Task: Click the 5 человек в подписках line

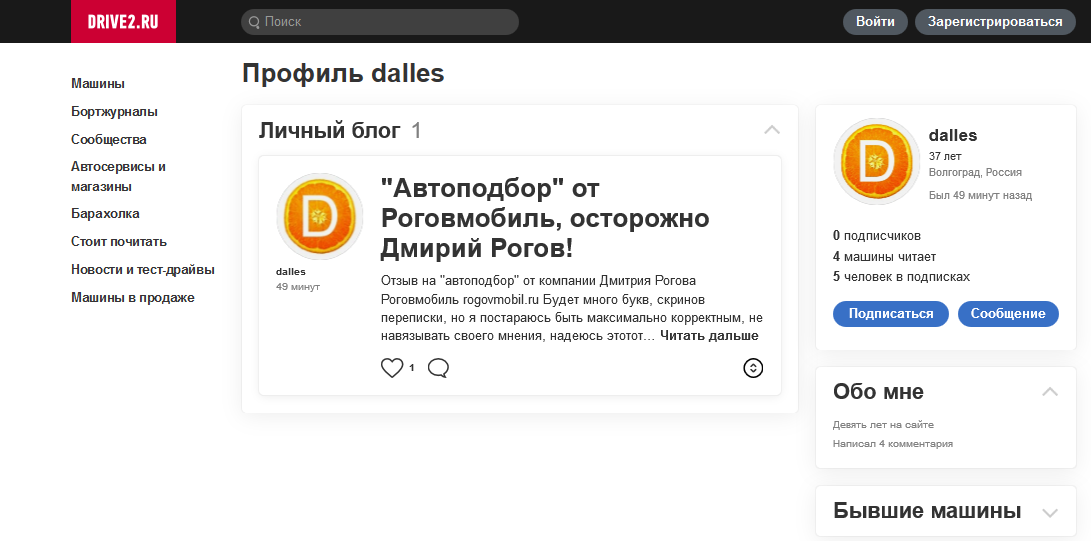Action: (x=901, y=276)
